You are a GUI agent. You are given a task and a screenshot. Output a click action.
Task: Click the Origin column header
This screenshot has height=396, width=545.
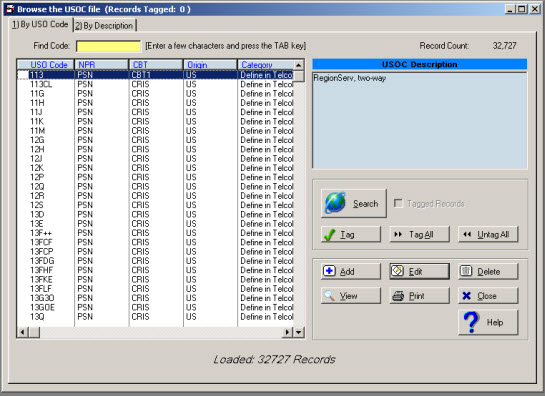click(x=210, y=65)
